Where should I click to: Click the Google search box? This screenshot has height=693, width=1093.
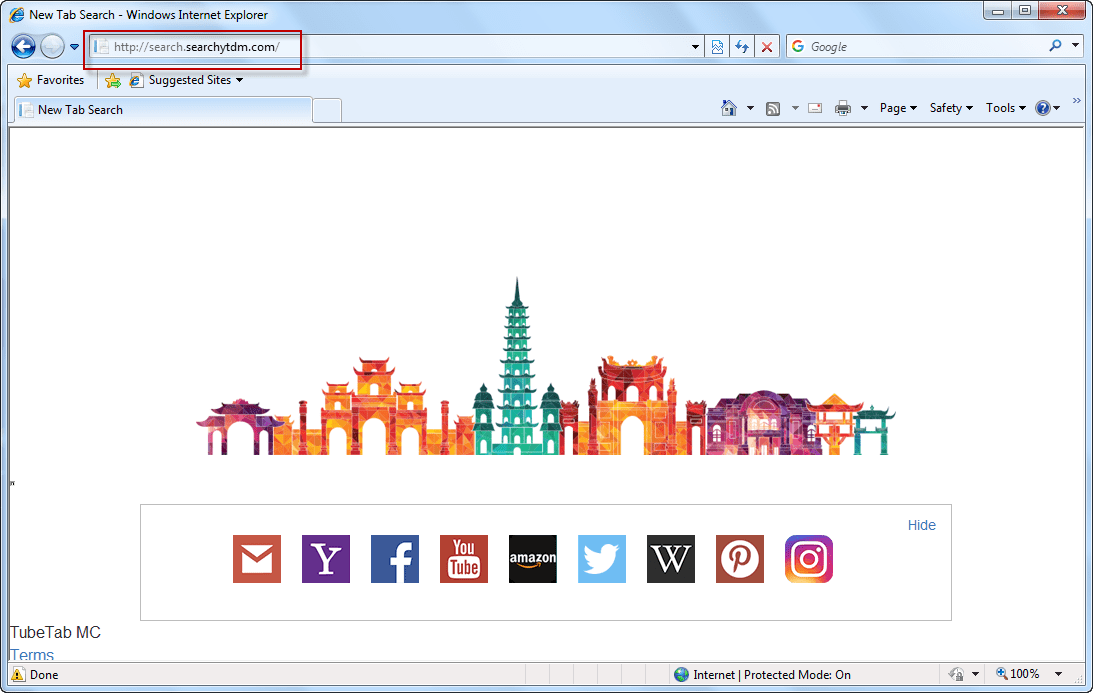(x=924, y=47)
